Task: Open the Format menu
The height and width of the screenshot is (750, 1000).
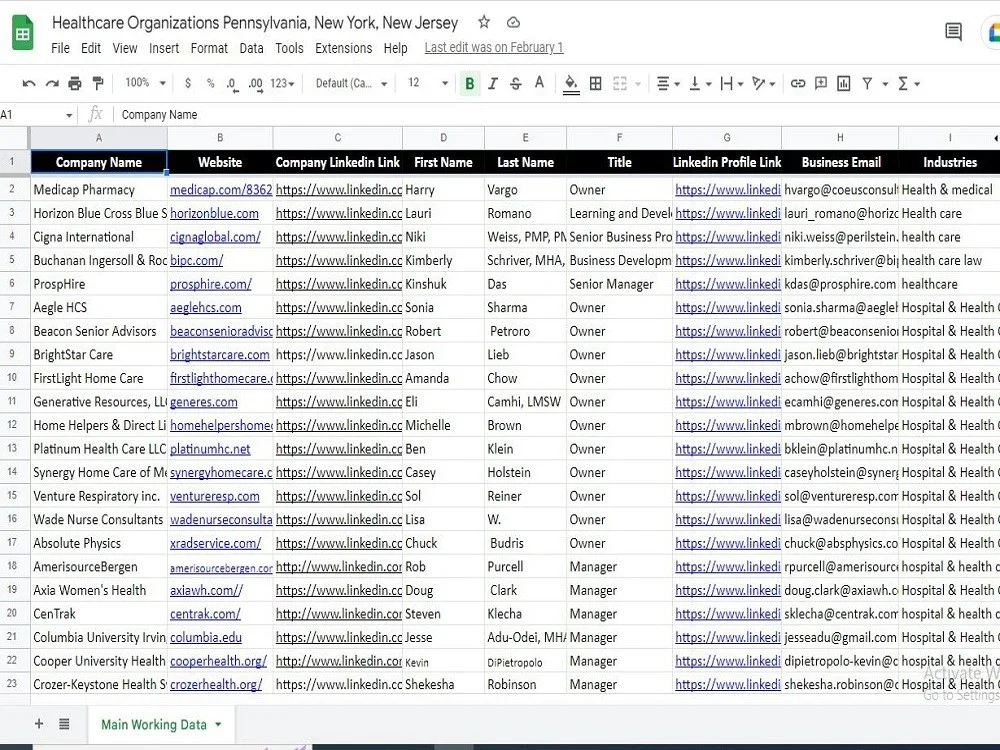Action: pyautogui.click(x=209, y=48)
